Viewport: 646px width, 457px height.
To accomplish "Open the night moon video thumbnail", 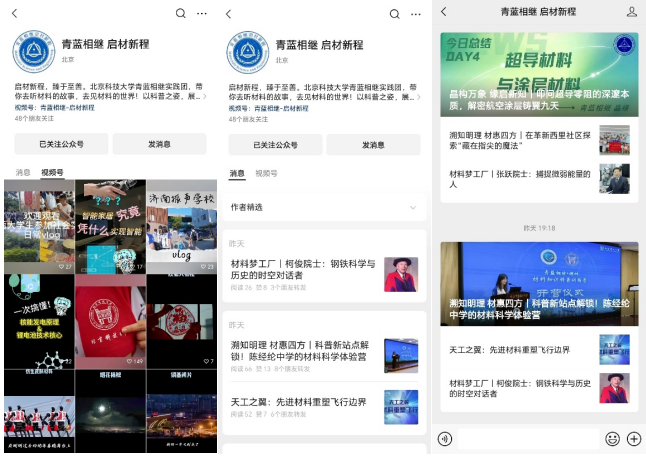I will click(110, 411).
